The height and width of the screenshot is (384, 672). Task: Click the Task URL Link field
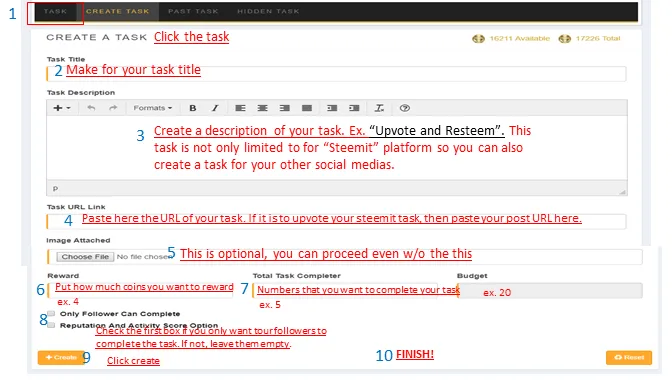coord(336,221)
